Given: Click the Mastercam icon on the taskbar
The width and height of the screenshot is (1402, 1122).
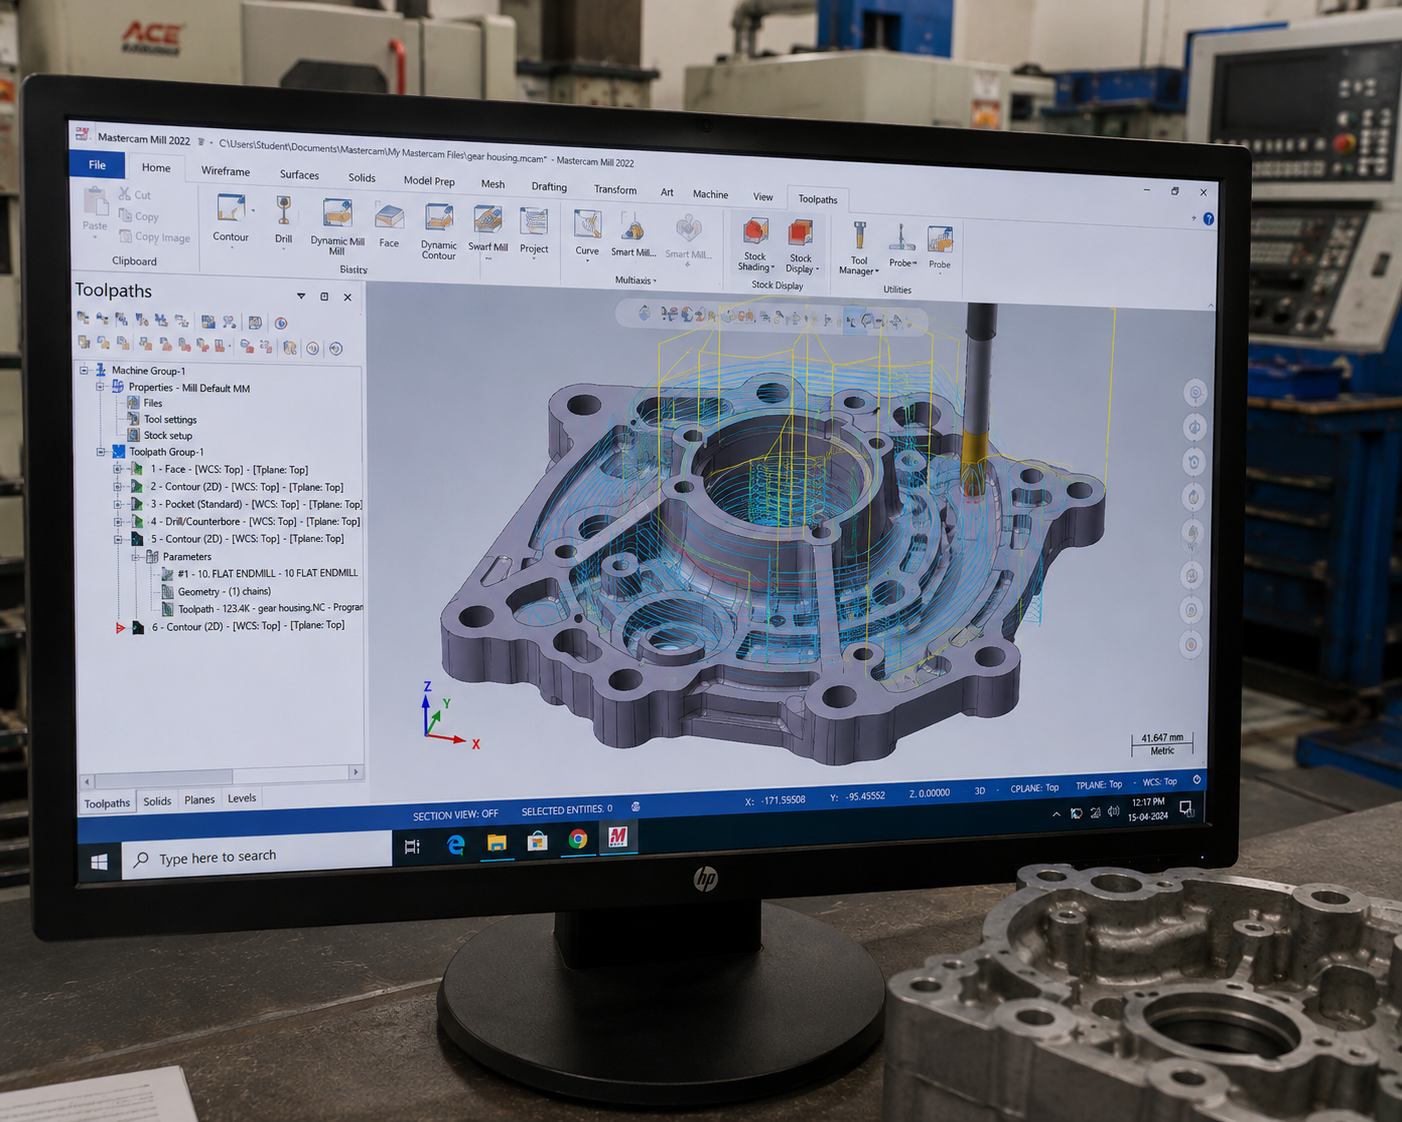Looking at the screenshot, I should 618,836.
